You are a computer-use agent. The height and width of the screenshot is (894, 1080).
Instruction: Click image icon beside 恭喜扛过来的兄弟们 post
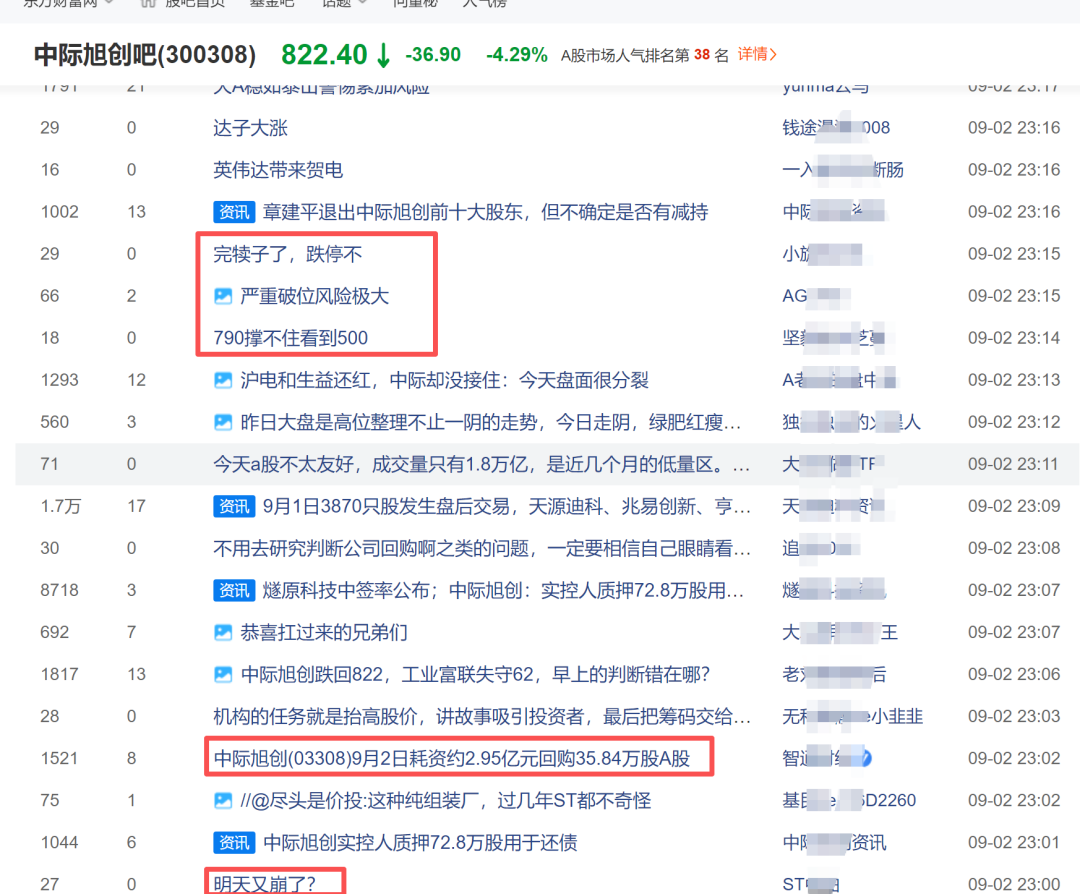click(222, 632)
